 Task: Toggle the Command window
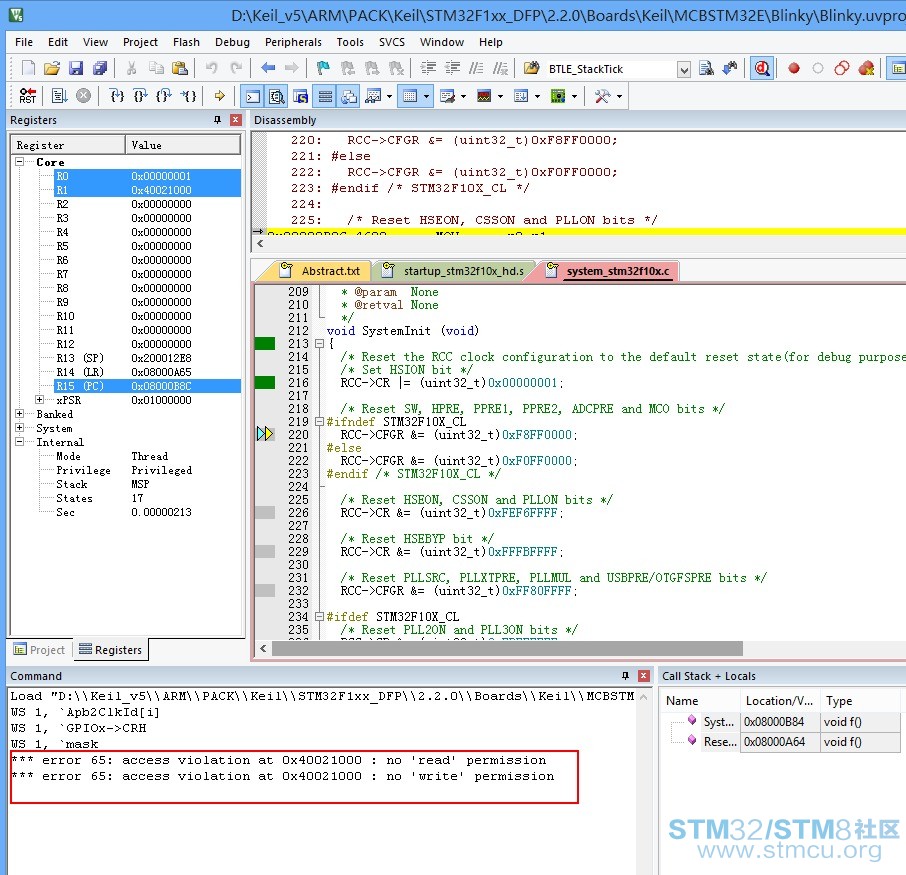pos(253,96)
